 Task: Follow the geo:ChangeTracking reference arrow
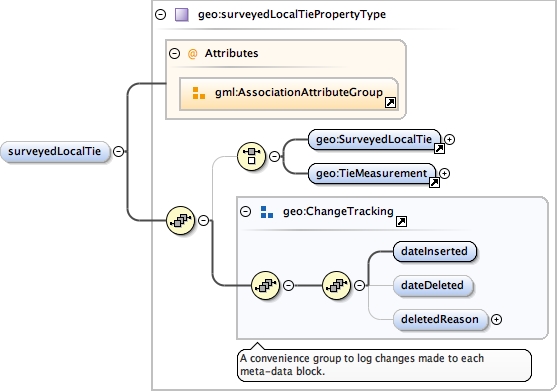pos(401,221)
